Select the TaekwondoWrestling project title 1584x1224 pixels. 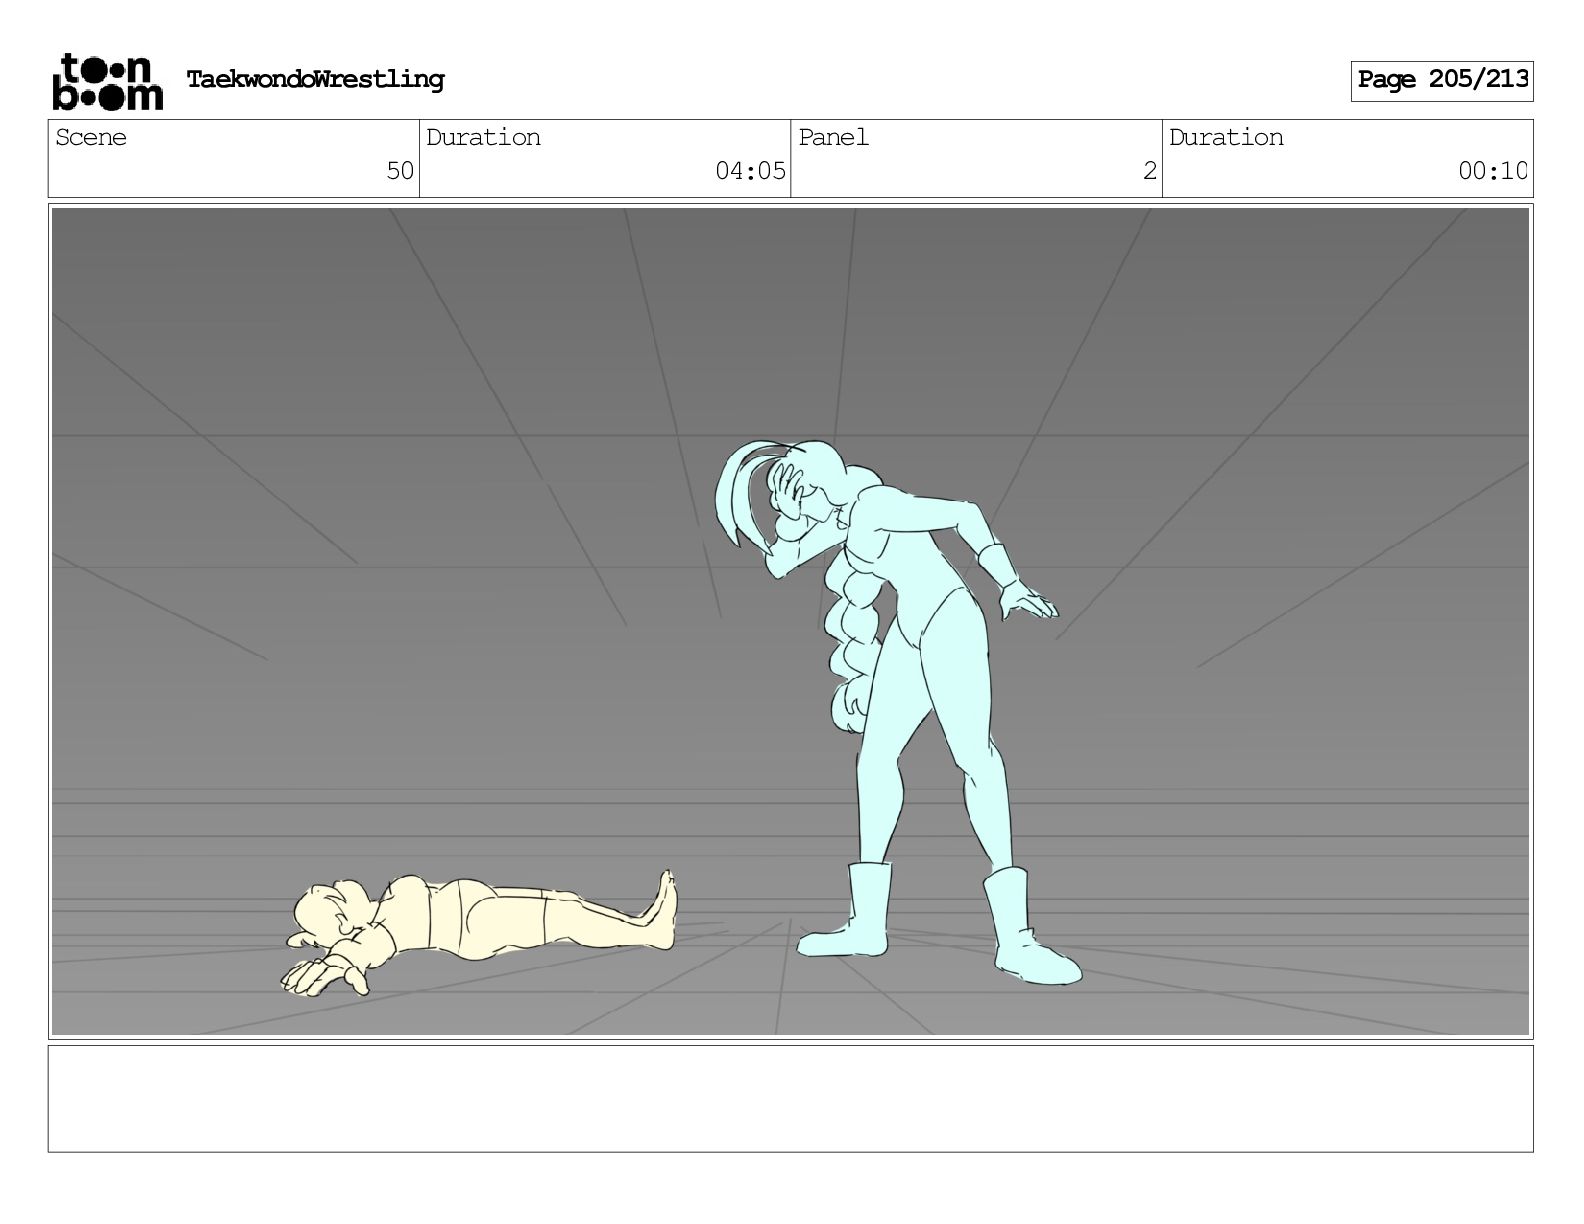tap(315, 80)
